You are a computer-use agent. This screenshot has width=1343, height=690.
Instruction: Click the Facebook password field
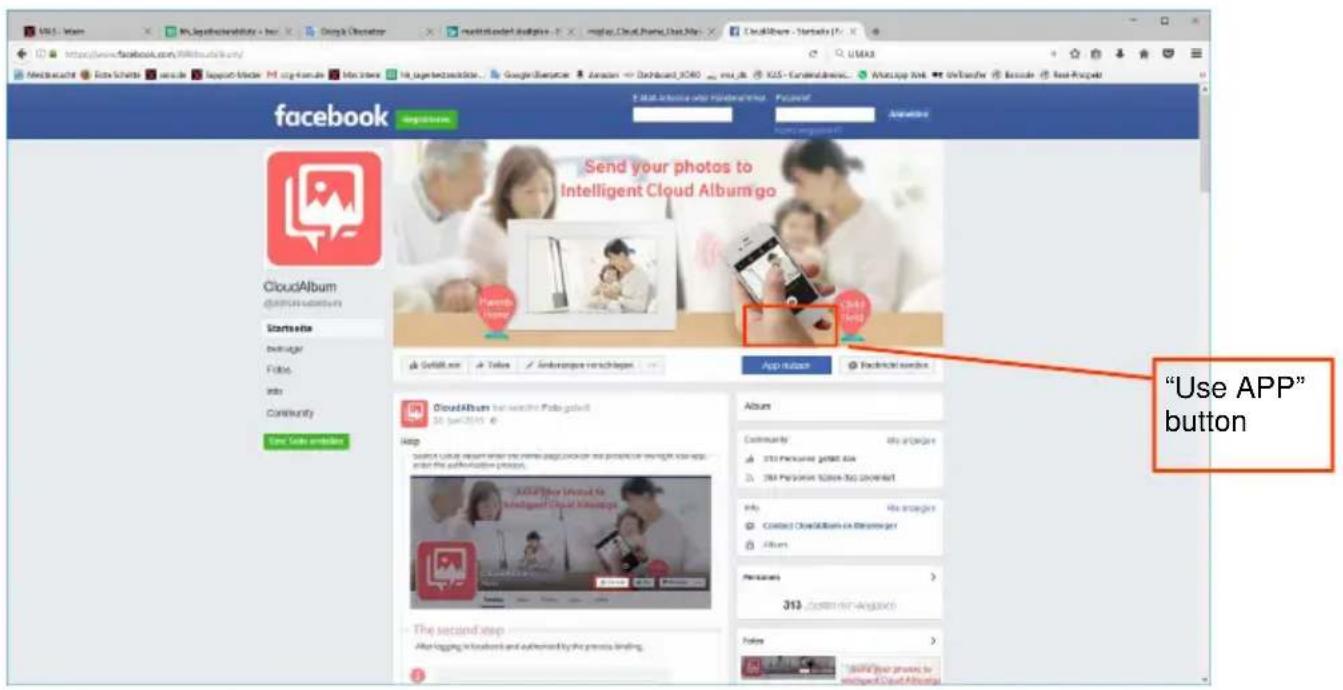tap(825, 115)
